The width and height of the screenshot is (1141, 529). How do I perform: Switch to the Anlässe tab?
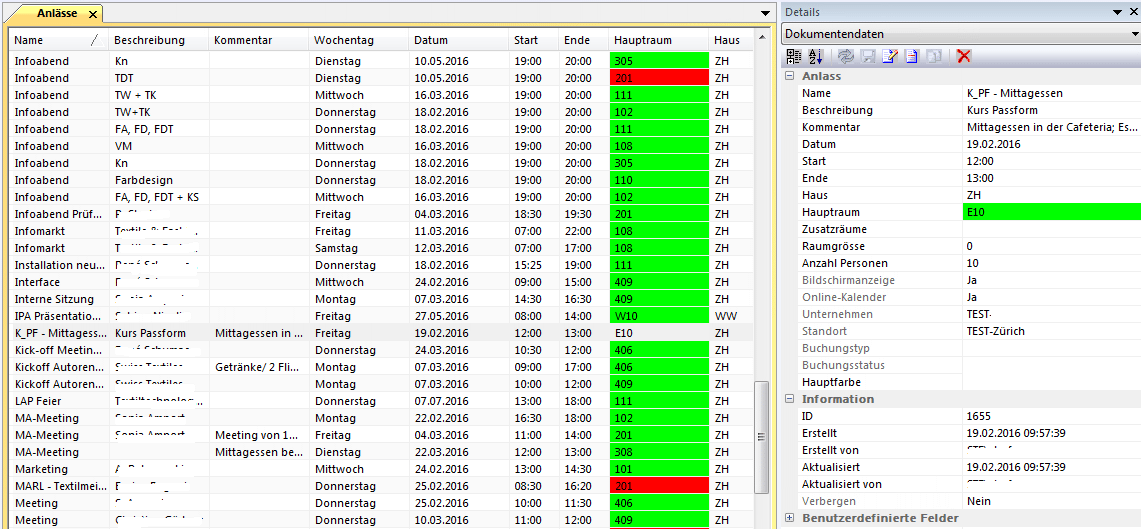click(x=58, y=14)
